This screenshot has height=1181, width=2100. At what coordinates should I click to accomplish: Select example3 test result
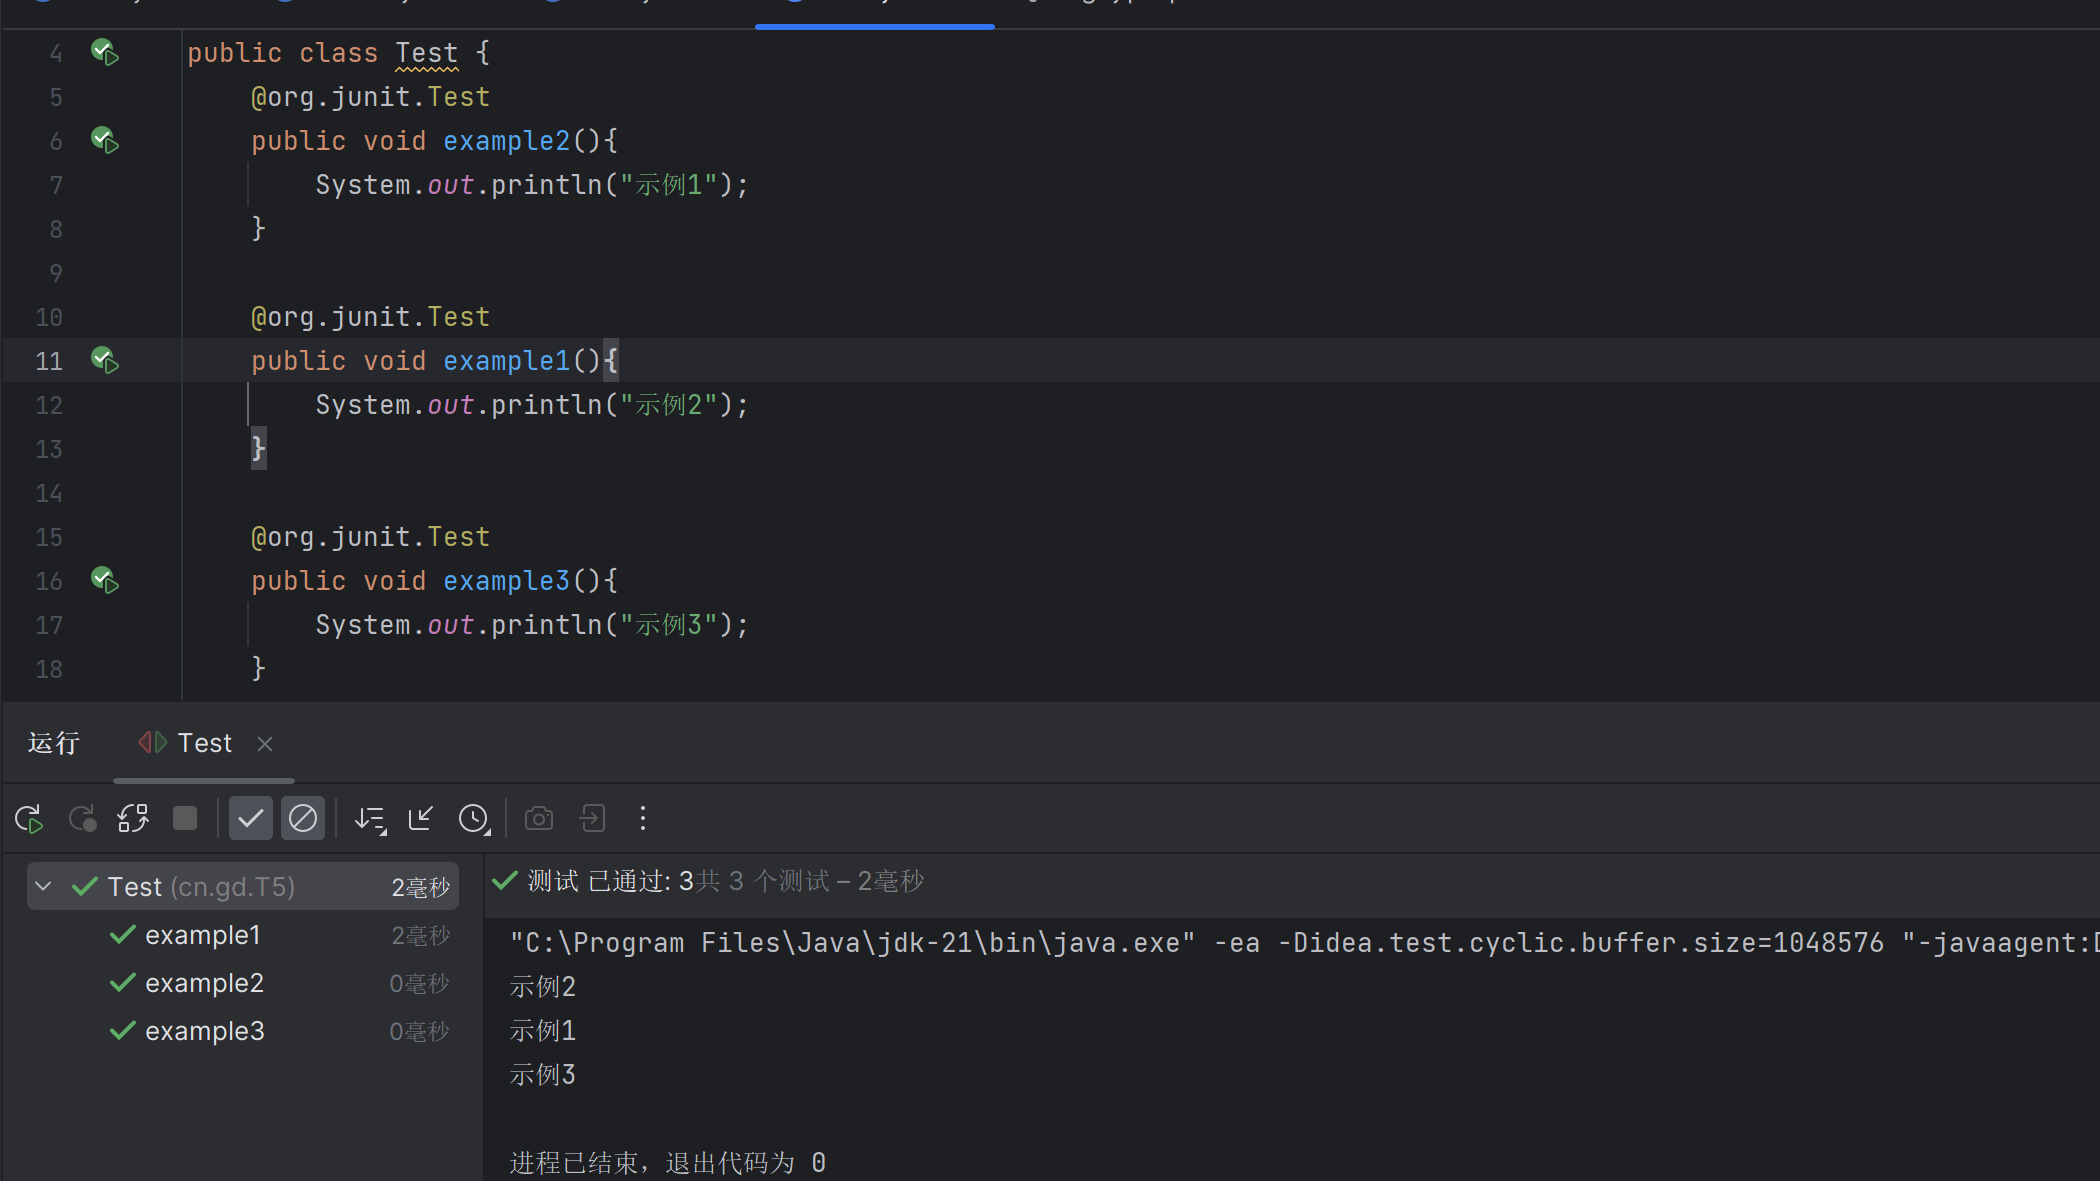point(205,1031)
